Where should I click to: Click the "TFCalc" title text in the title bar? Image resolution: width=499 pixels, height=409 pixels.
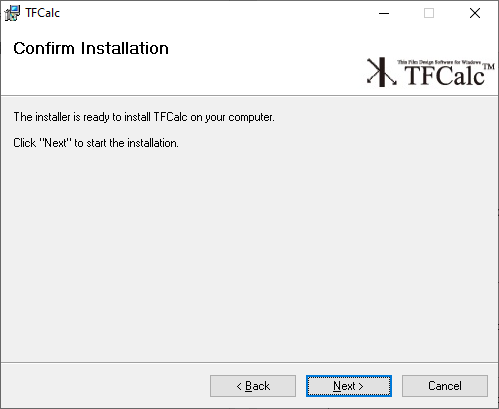point(43,13)
